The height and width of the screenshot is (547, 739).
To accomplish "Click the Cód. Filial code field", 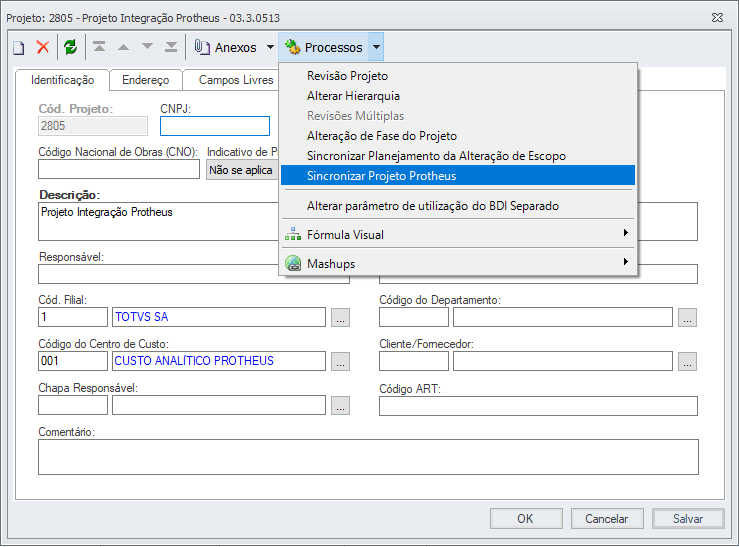I will (x=73, y=317).
